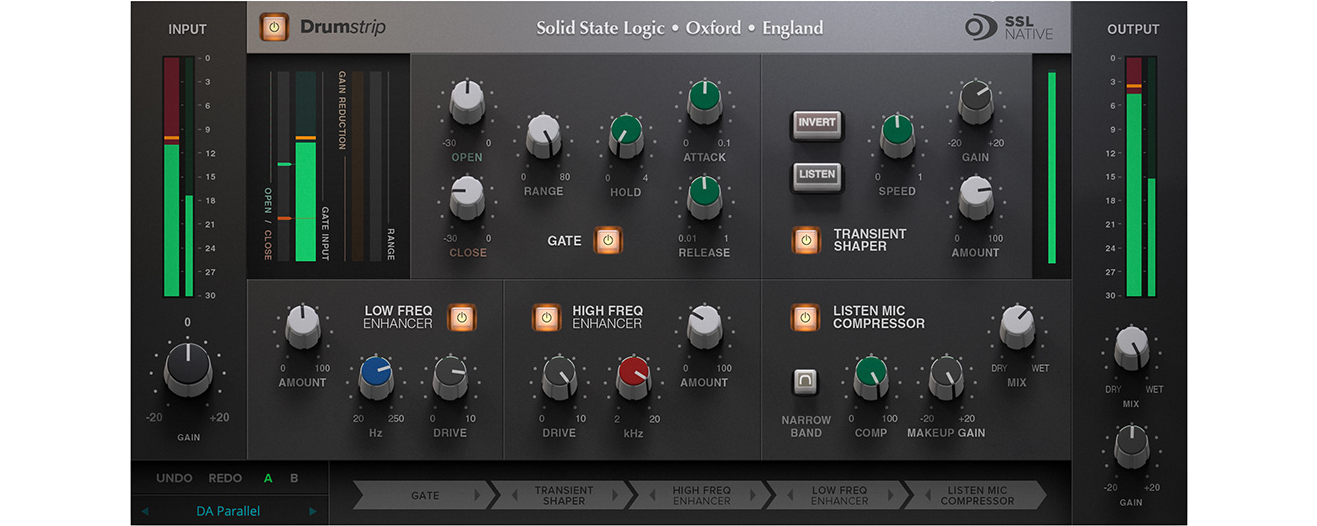Toggle the High Freq Enhancer power button
The image size is (1317, 526).
pos(546,318)
